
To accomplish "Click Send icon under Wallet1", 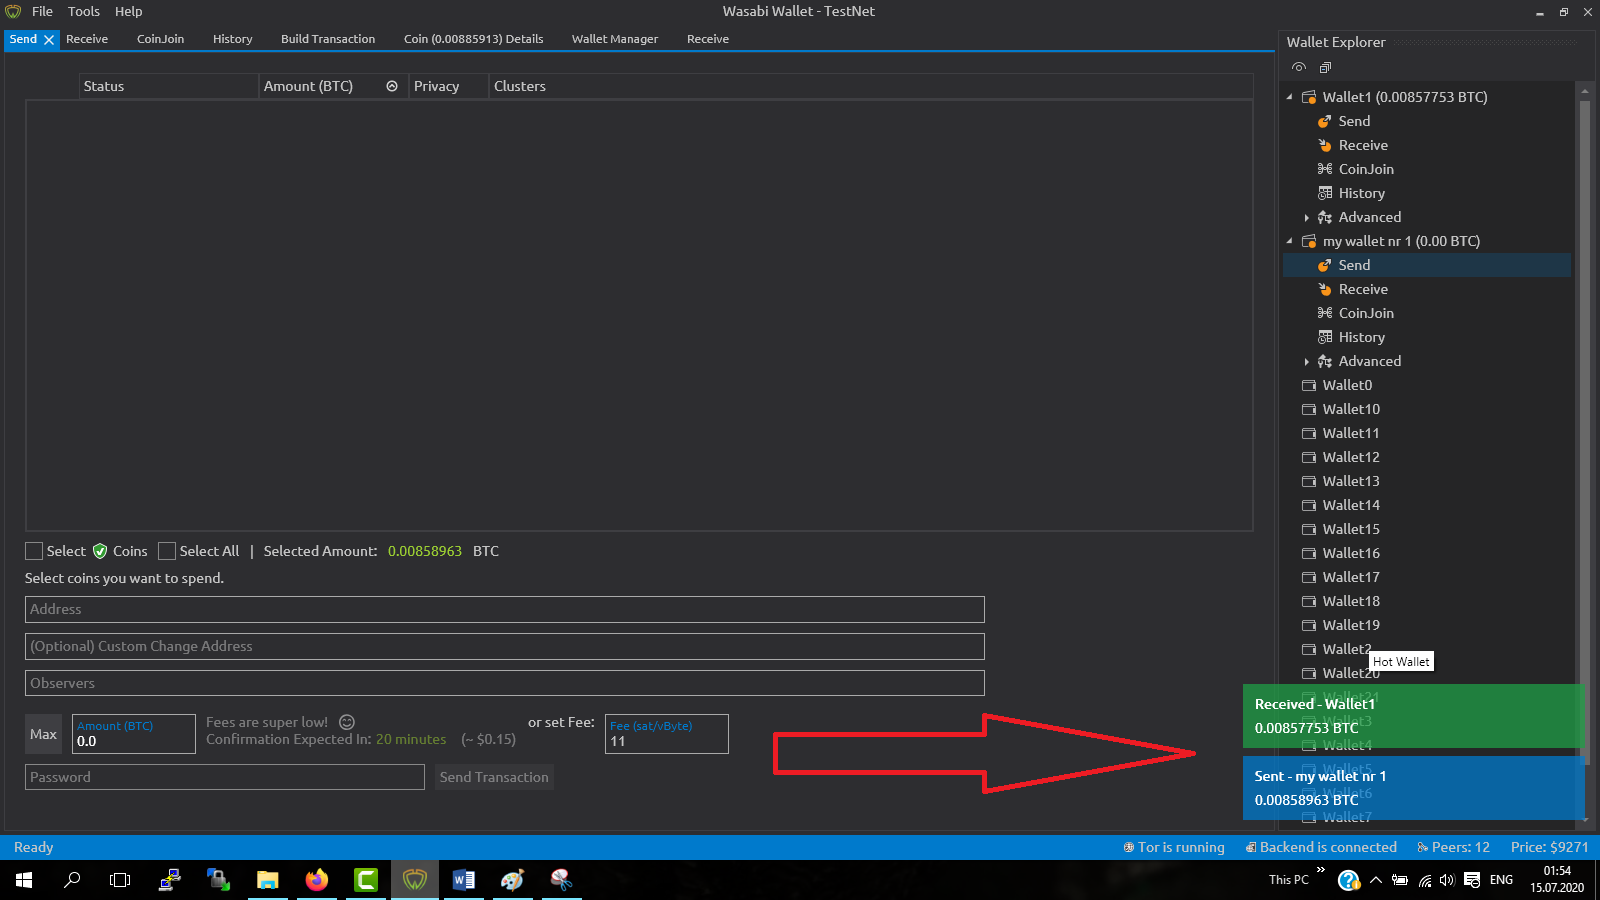I will [x=1324, y=121].
